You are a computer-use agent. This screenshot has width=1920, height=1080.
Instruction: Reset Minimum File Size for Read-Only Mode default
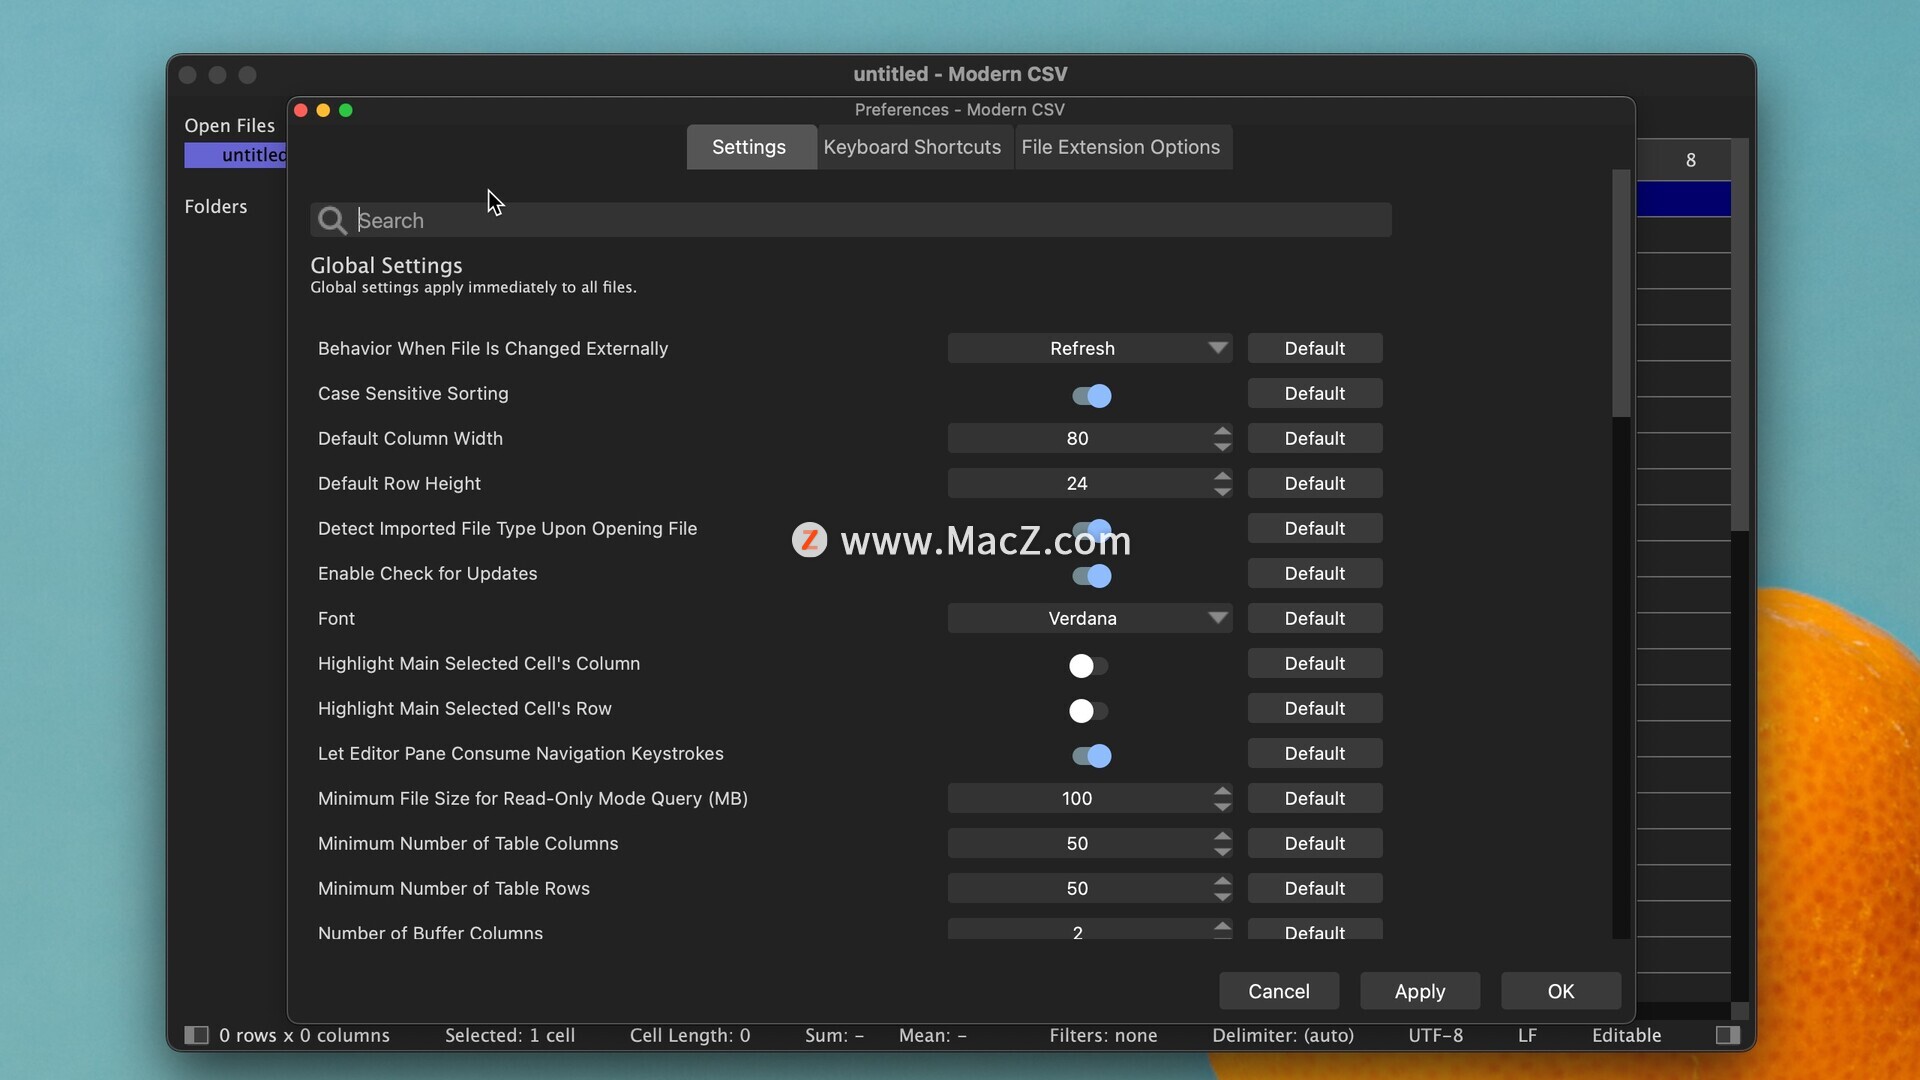[1315, 798]
